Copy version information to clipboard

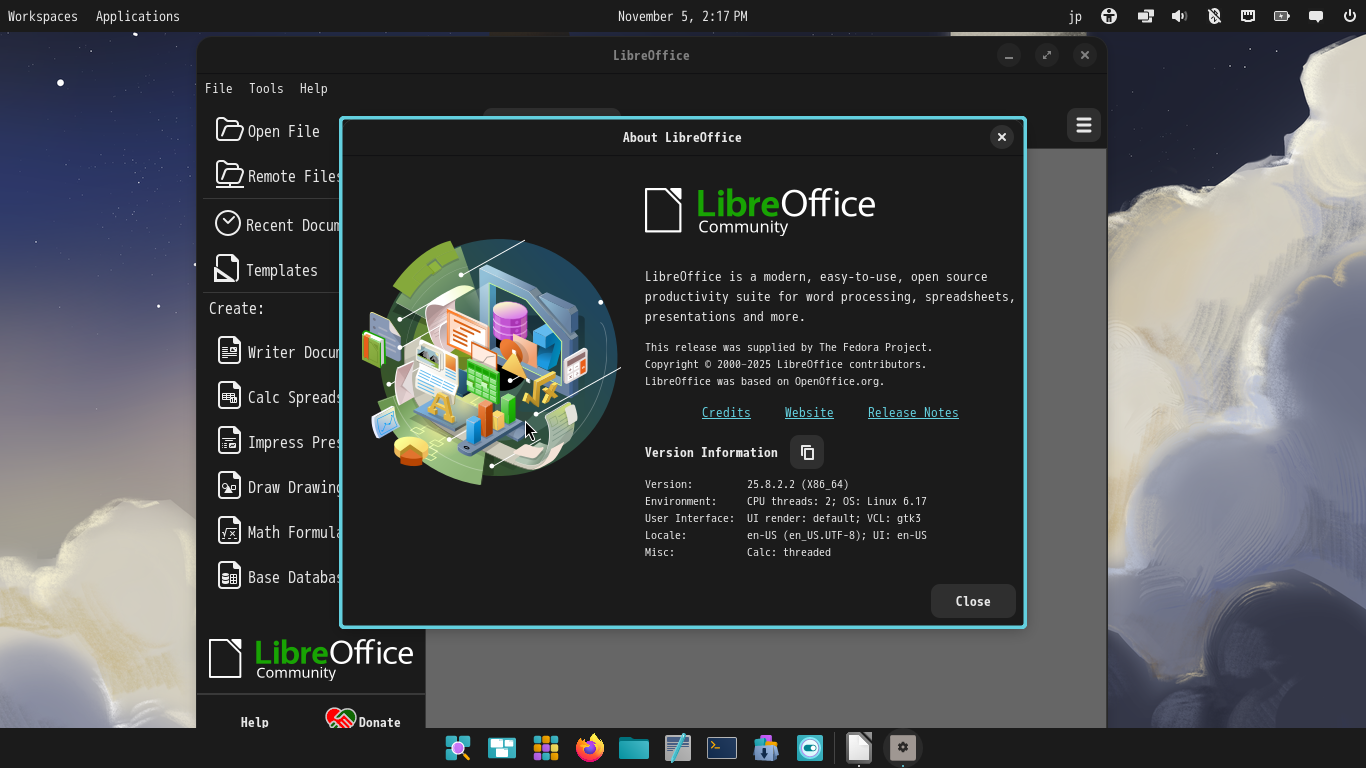[x=807, y=453]
